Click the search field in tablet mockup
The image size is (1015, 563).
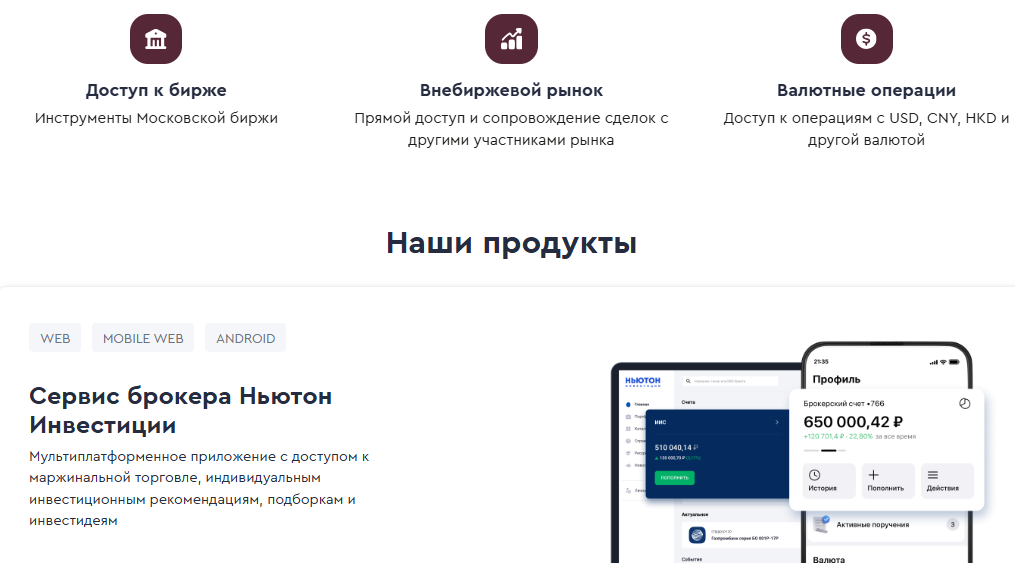(730, 381)
